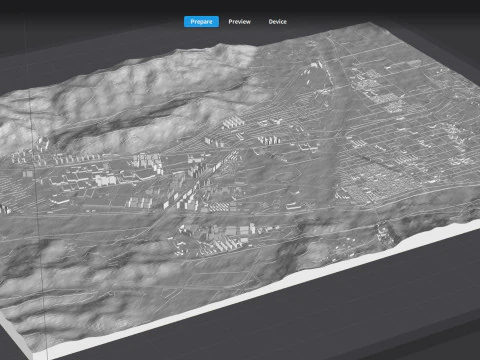Open the Device tab

[x=277, y=22]
